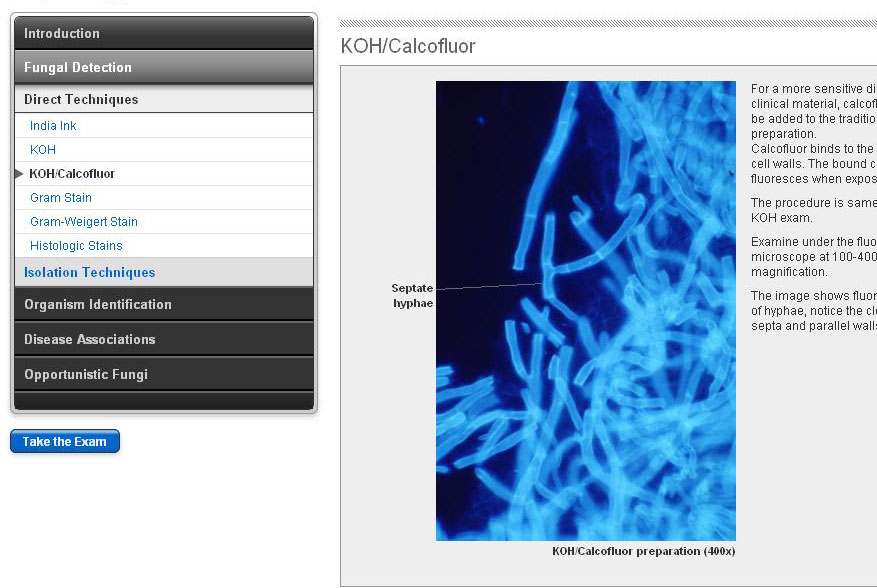Expand the Organism Identification section
Image resolution: width=877 pixels, height=588 pixels.
[x=98, y=304]
